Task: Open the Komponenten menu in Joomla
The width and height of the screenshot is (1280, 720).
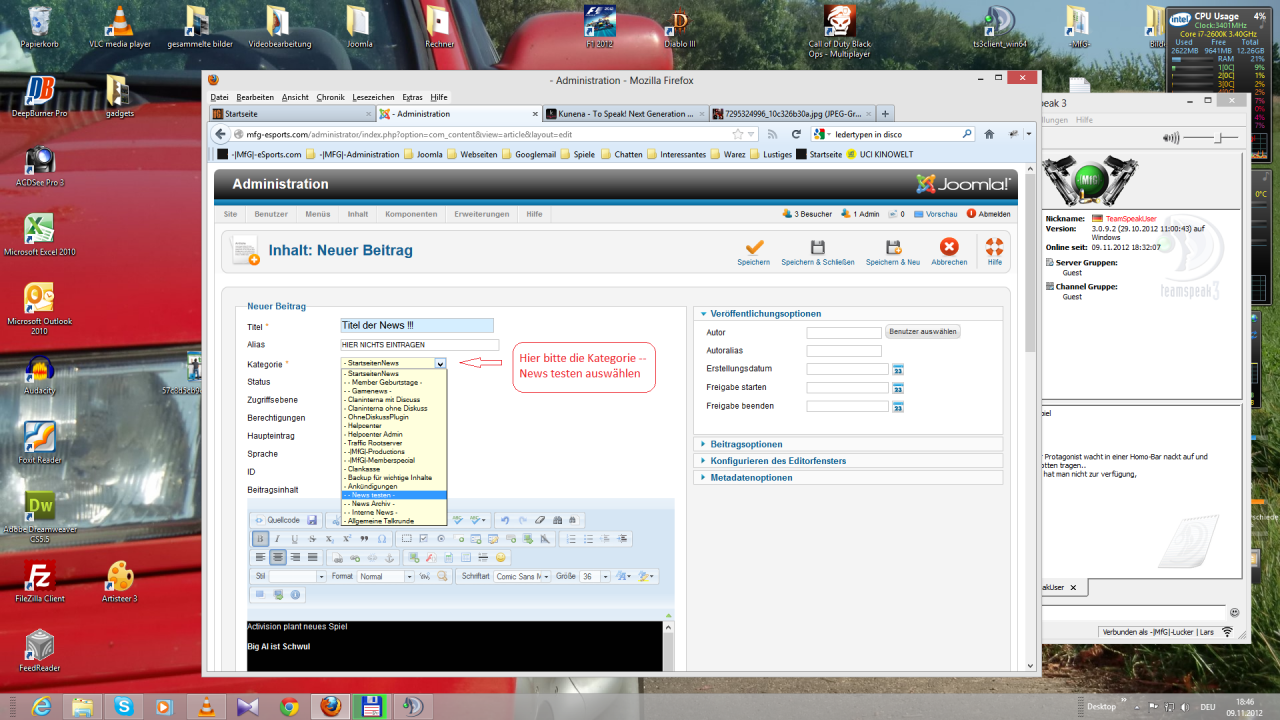Action: 411,214
